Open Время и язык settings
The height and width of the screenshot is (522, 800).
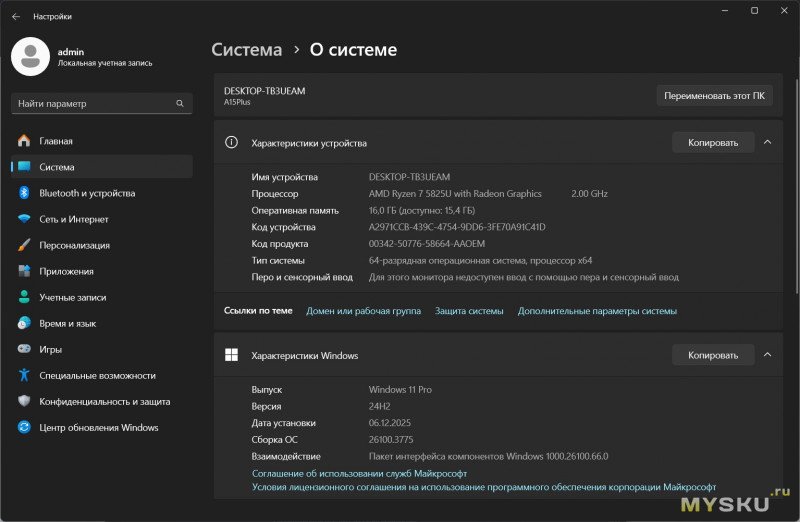click(x=67, y=323)
